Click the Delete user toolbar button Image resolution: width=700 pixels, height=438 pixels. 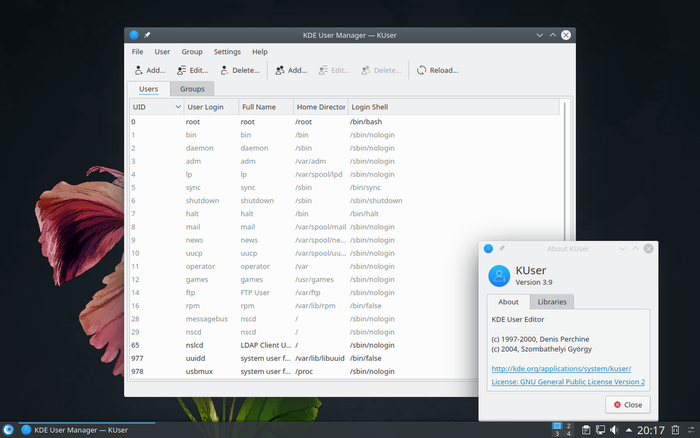click(x=238, y=70)
